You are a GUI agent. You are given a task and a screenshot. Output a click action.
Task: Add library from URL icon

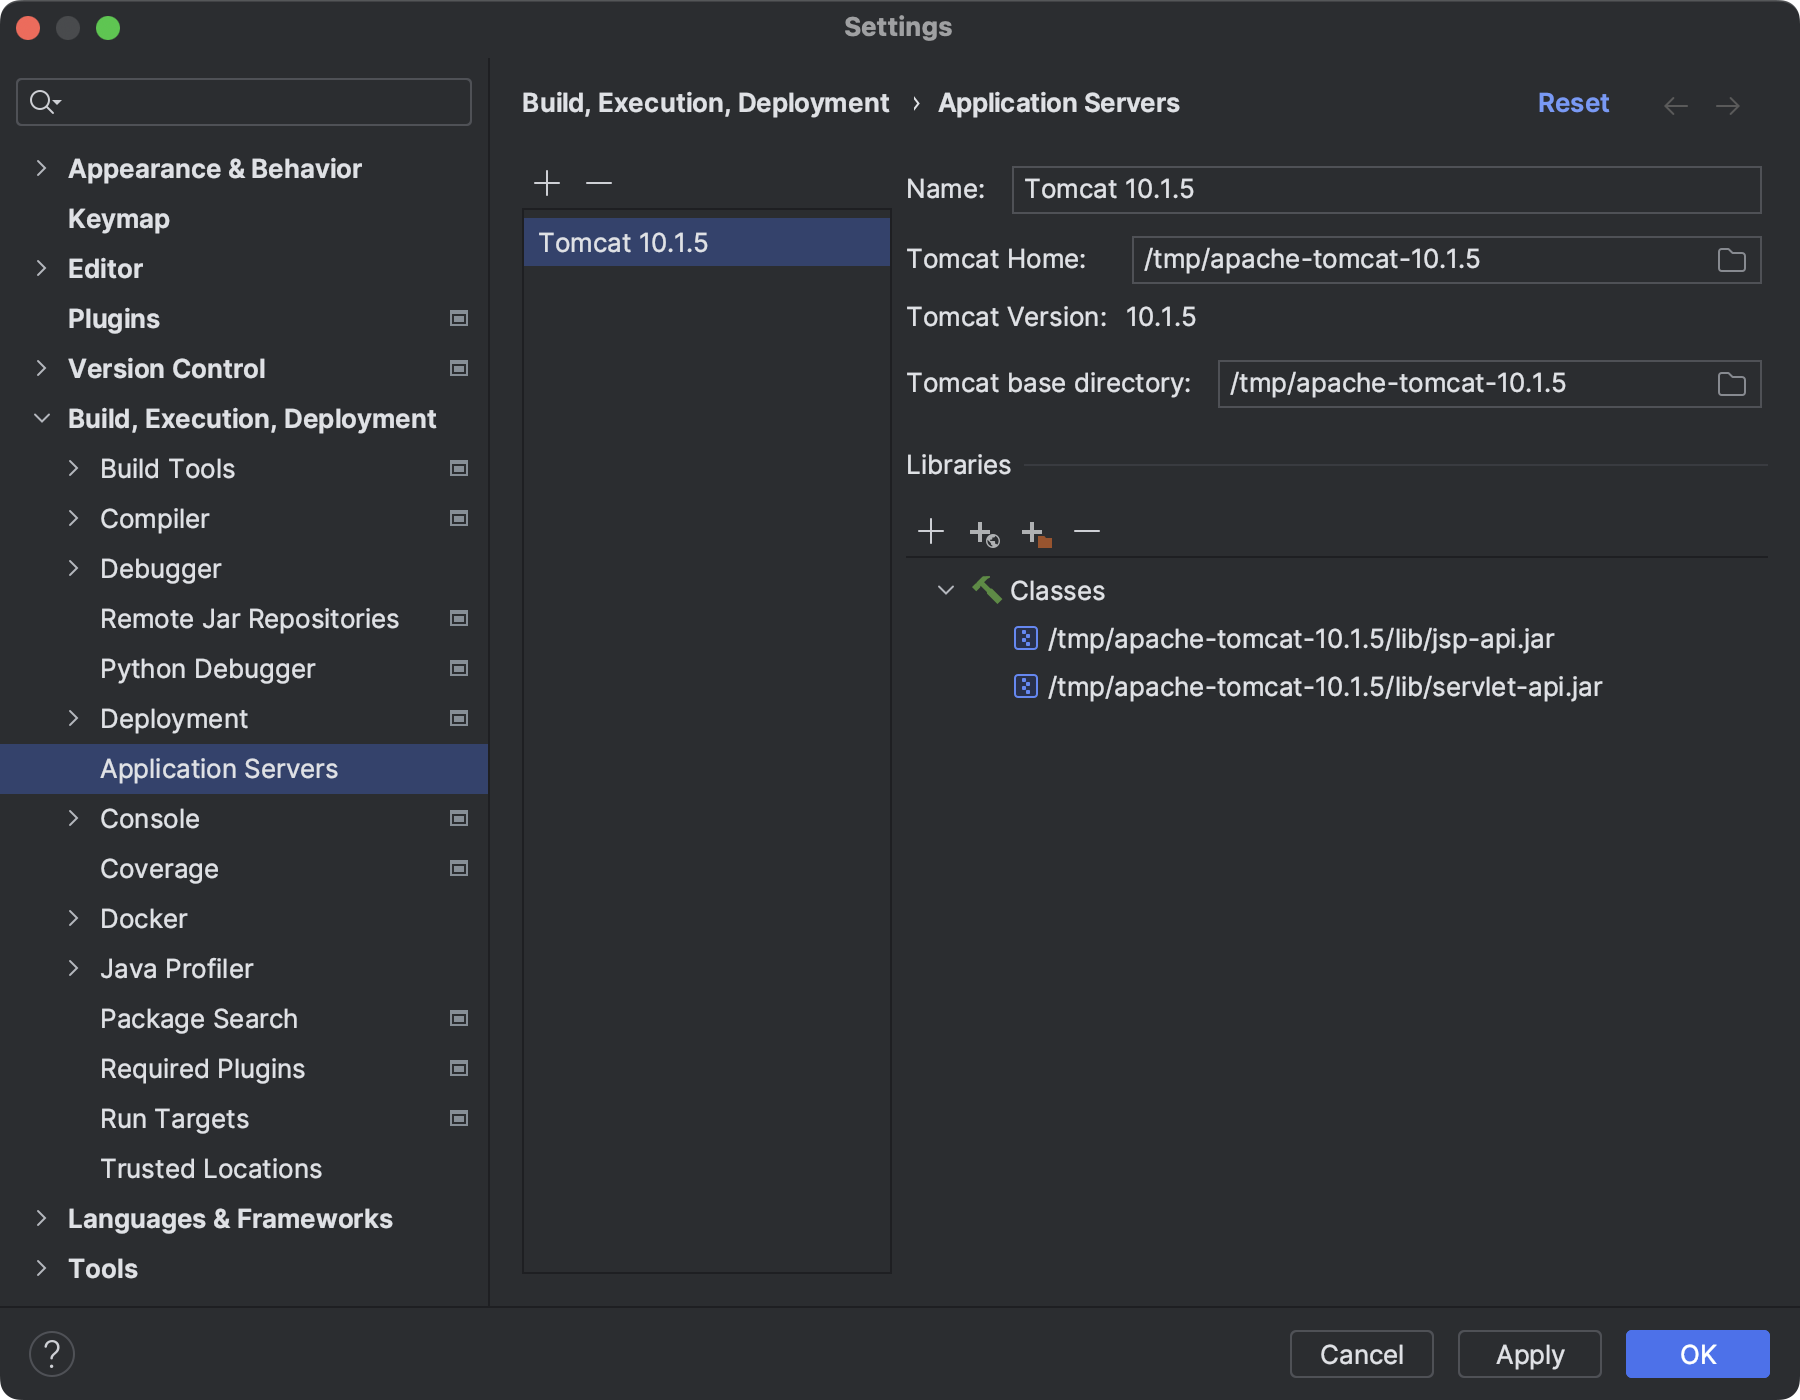coord(984,533)
